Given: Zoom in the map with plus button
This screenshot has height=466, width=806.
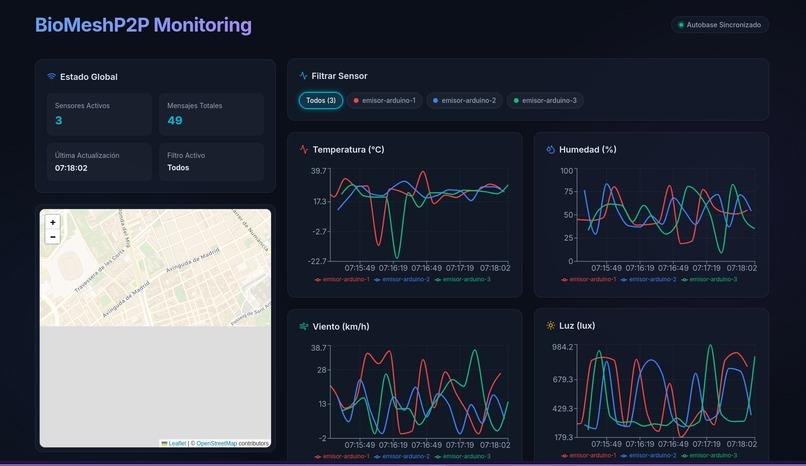Looking at the screenshot, I should pyautogui.click(x=52, y=222).
